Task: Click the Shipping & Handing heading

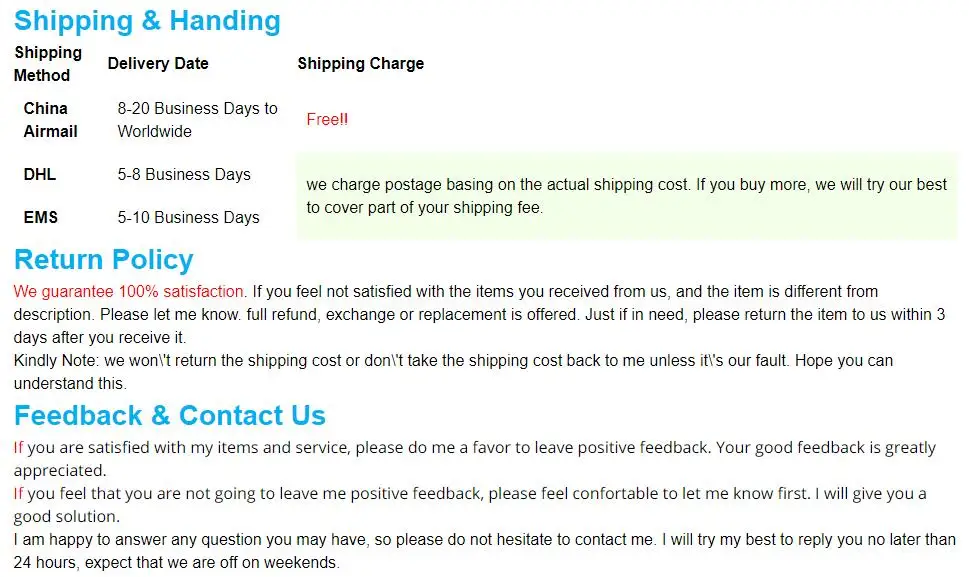Action: tap(147, 20)
